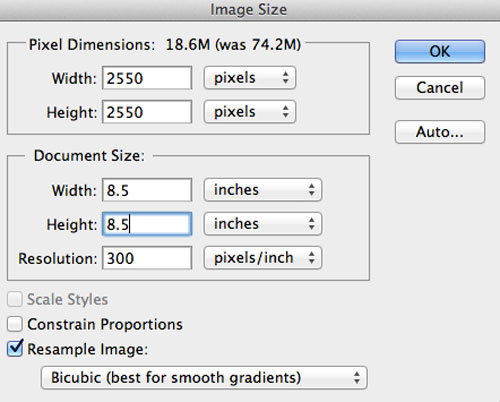Click the pixel Height field showing 2550

click(x=147, y=112)
